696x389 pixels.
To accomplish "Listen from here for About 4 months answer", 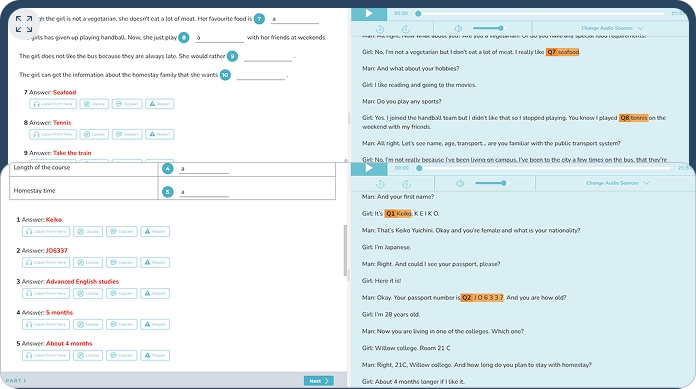I will [46, 355].
